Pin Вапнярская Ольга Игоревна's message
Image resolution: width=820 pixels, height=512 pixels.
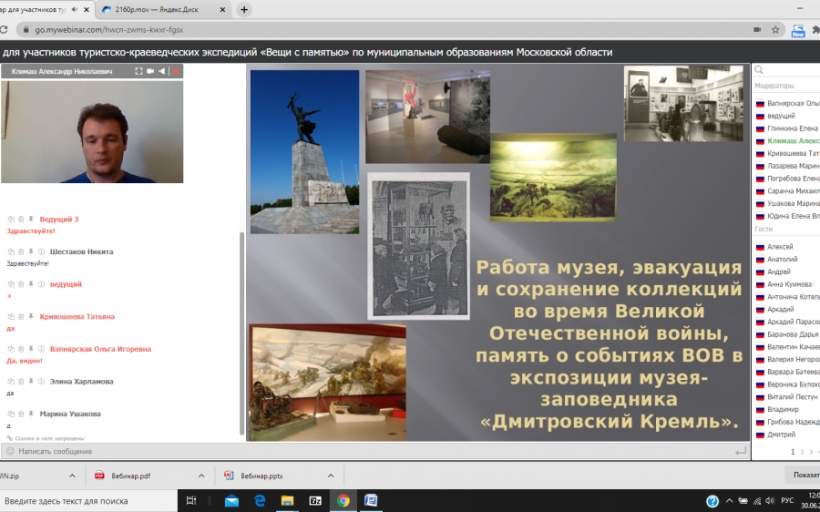pyautogui.click(x=31, y=349)
